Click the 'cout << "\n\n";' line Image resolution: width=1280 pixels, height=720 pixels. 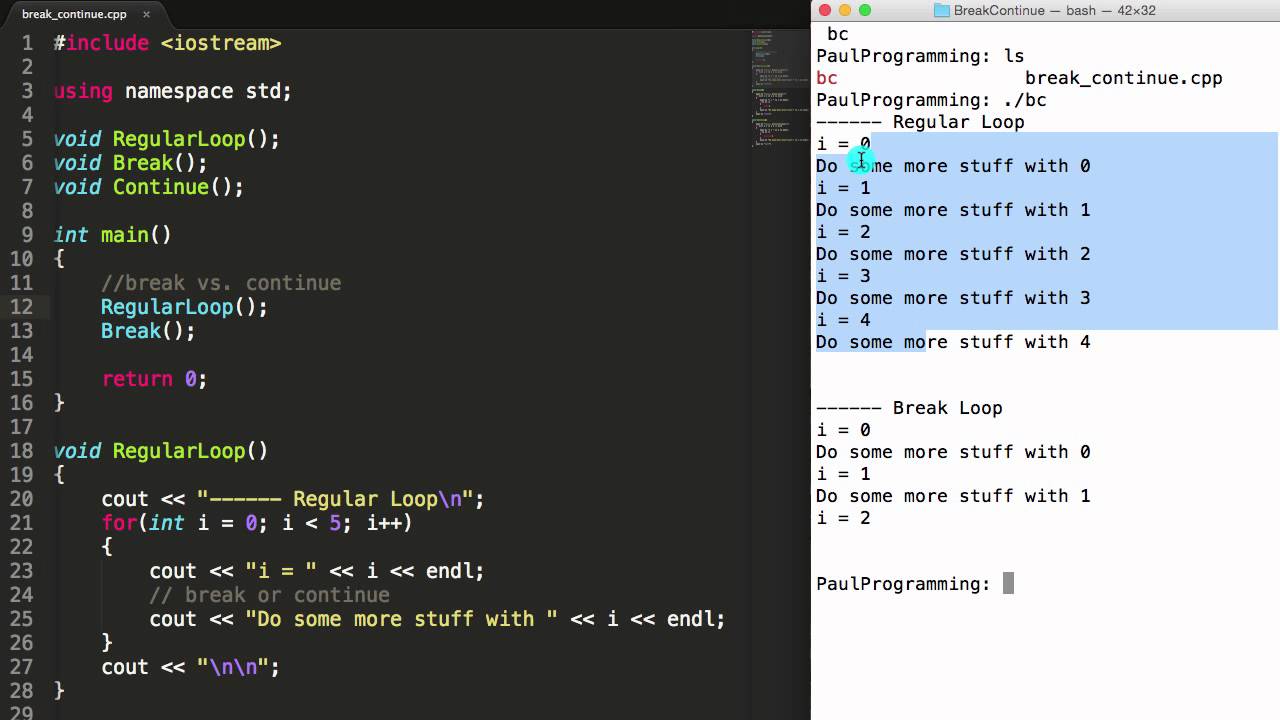coord(190,667)
